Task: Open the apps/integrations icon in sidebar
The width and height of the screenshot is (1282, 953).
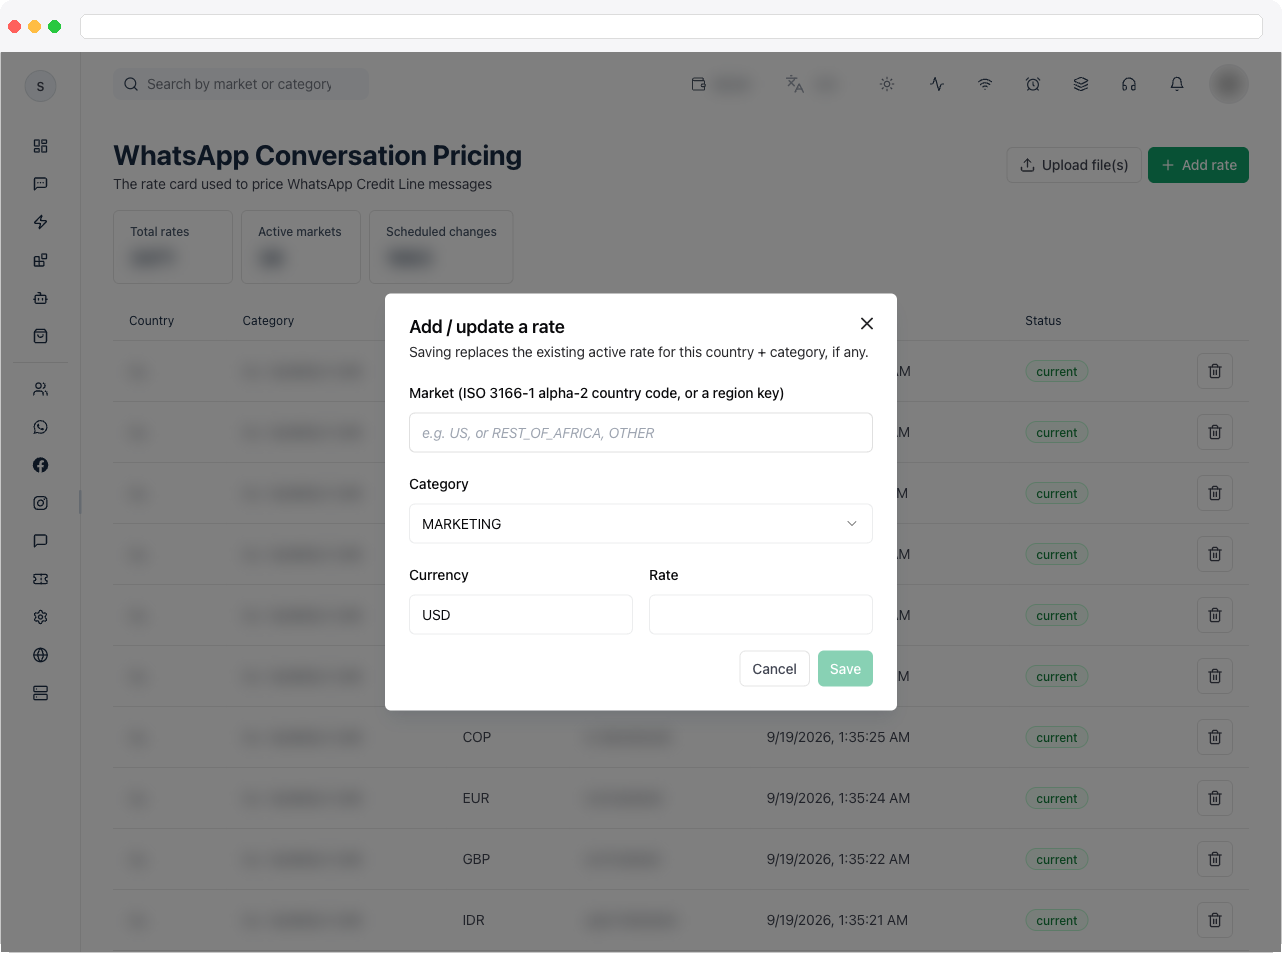Action: pos(40,260)
